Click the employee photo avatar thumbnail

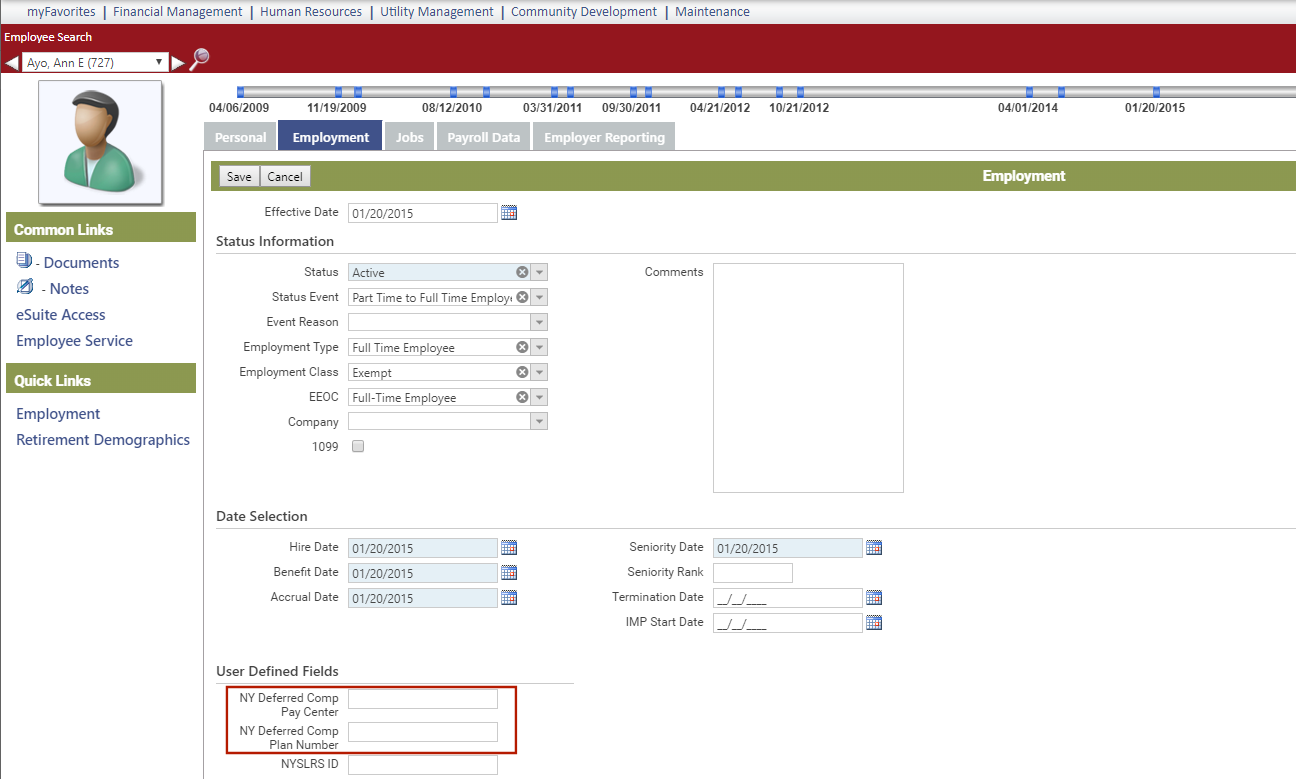[x=100, y=142]
